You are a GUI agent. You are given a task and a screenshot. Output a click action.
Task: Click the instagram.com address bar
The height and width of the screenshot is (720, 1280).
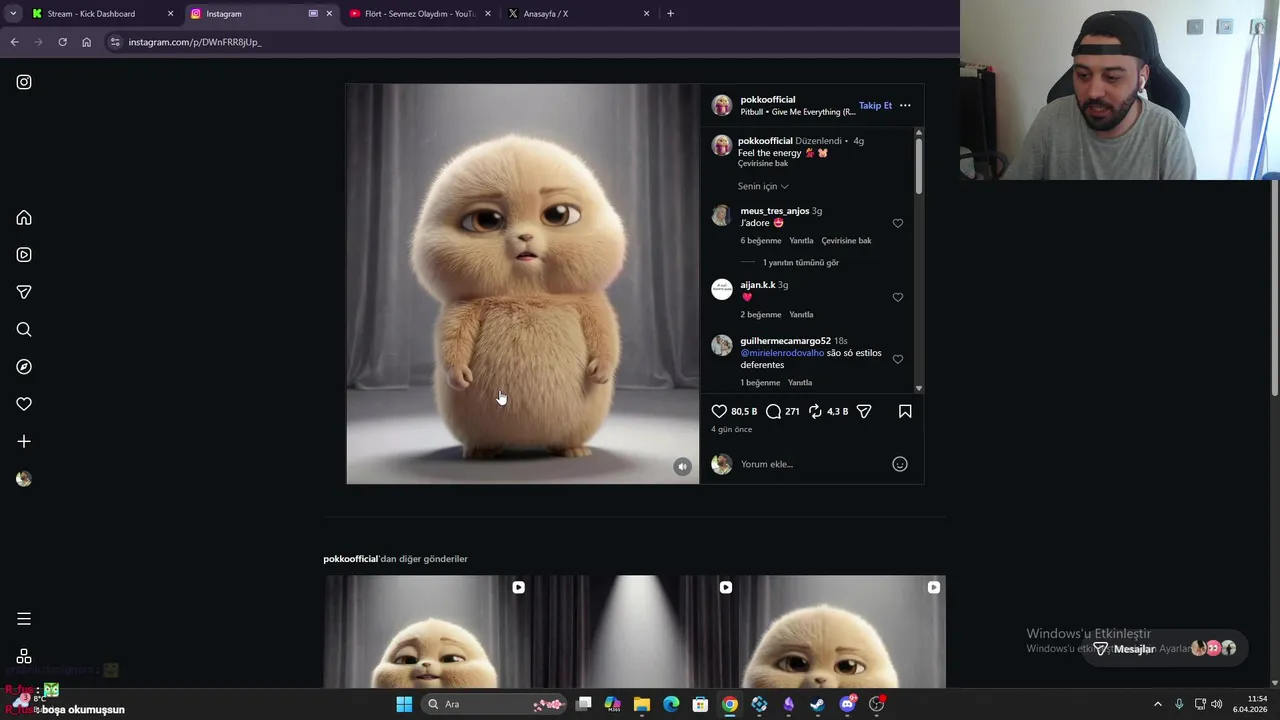coord(530,42)
